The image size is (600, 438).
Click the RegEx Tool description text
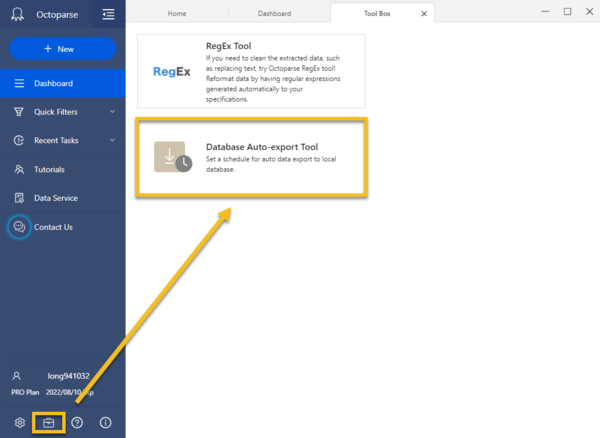[273, 78]
